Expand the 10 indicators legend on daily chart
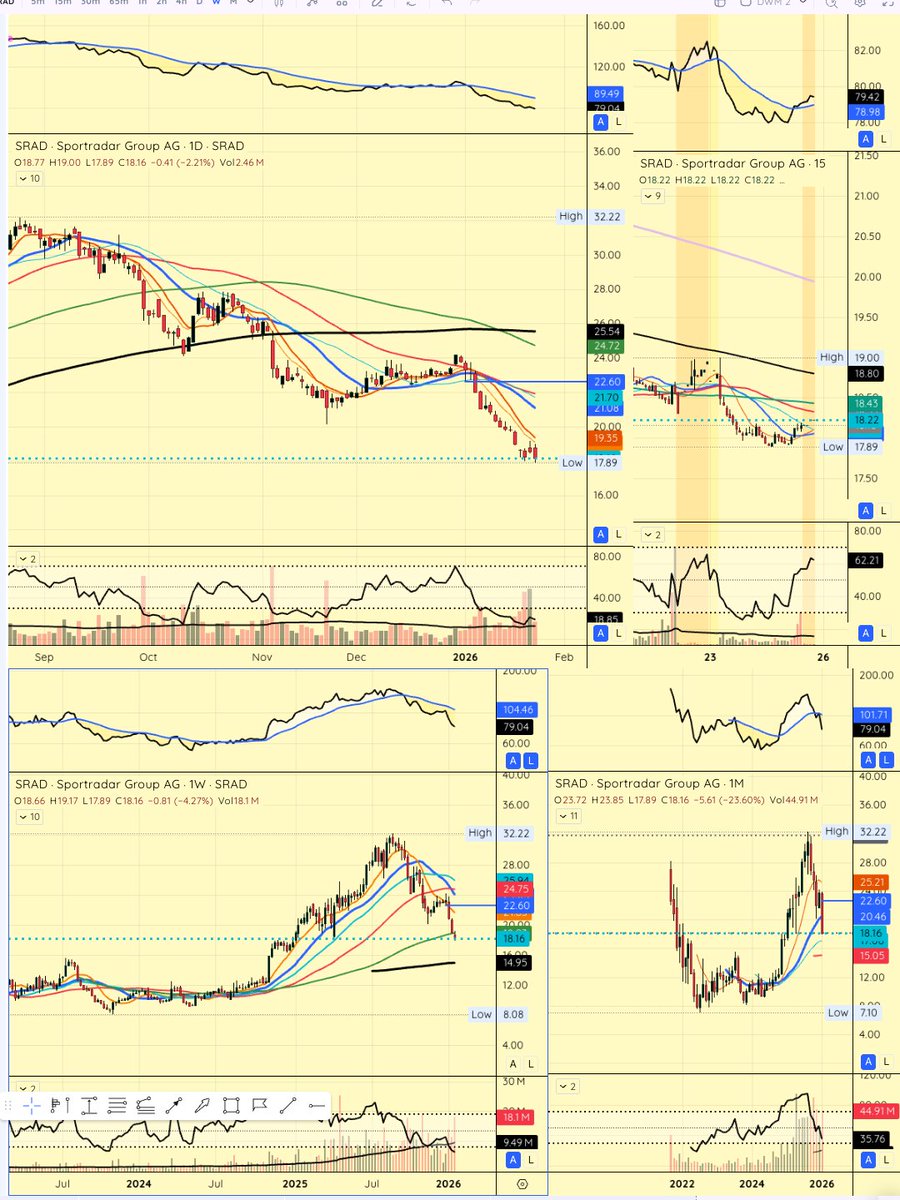This screenshot has height=1200, width=900. pyautogui.click(x=29, y=178)
